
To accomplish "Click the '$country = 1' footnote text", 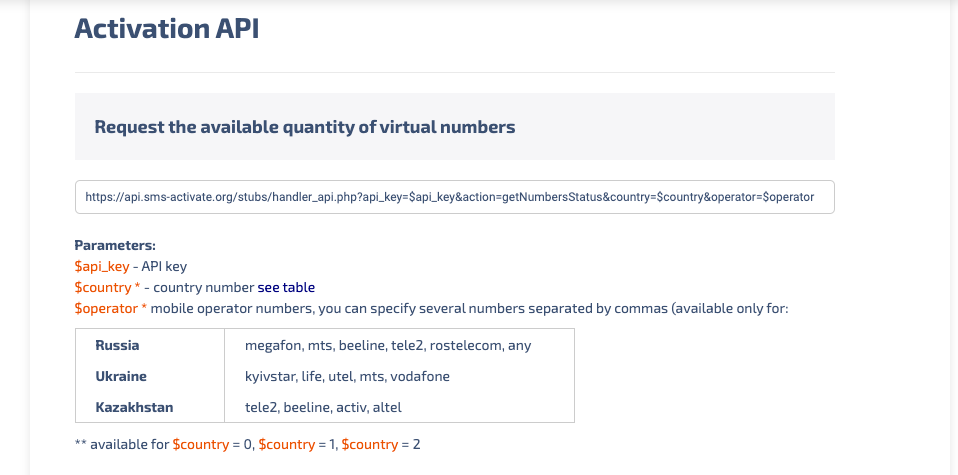I will coord(296,443).
